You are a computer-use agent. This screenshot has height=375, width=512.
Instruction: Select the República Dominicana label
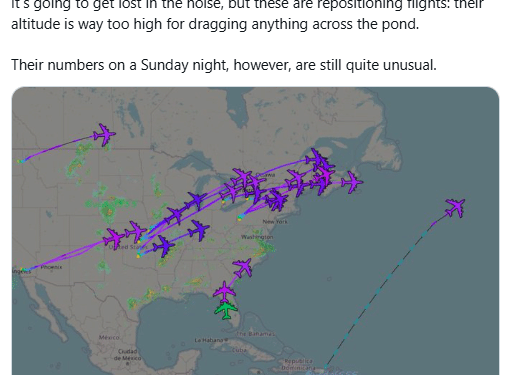point(299,364)
